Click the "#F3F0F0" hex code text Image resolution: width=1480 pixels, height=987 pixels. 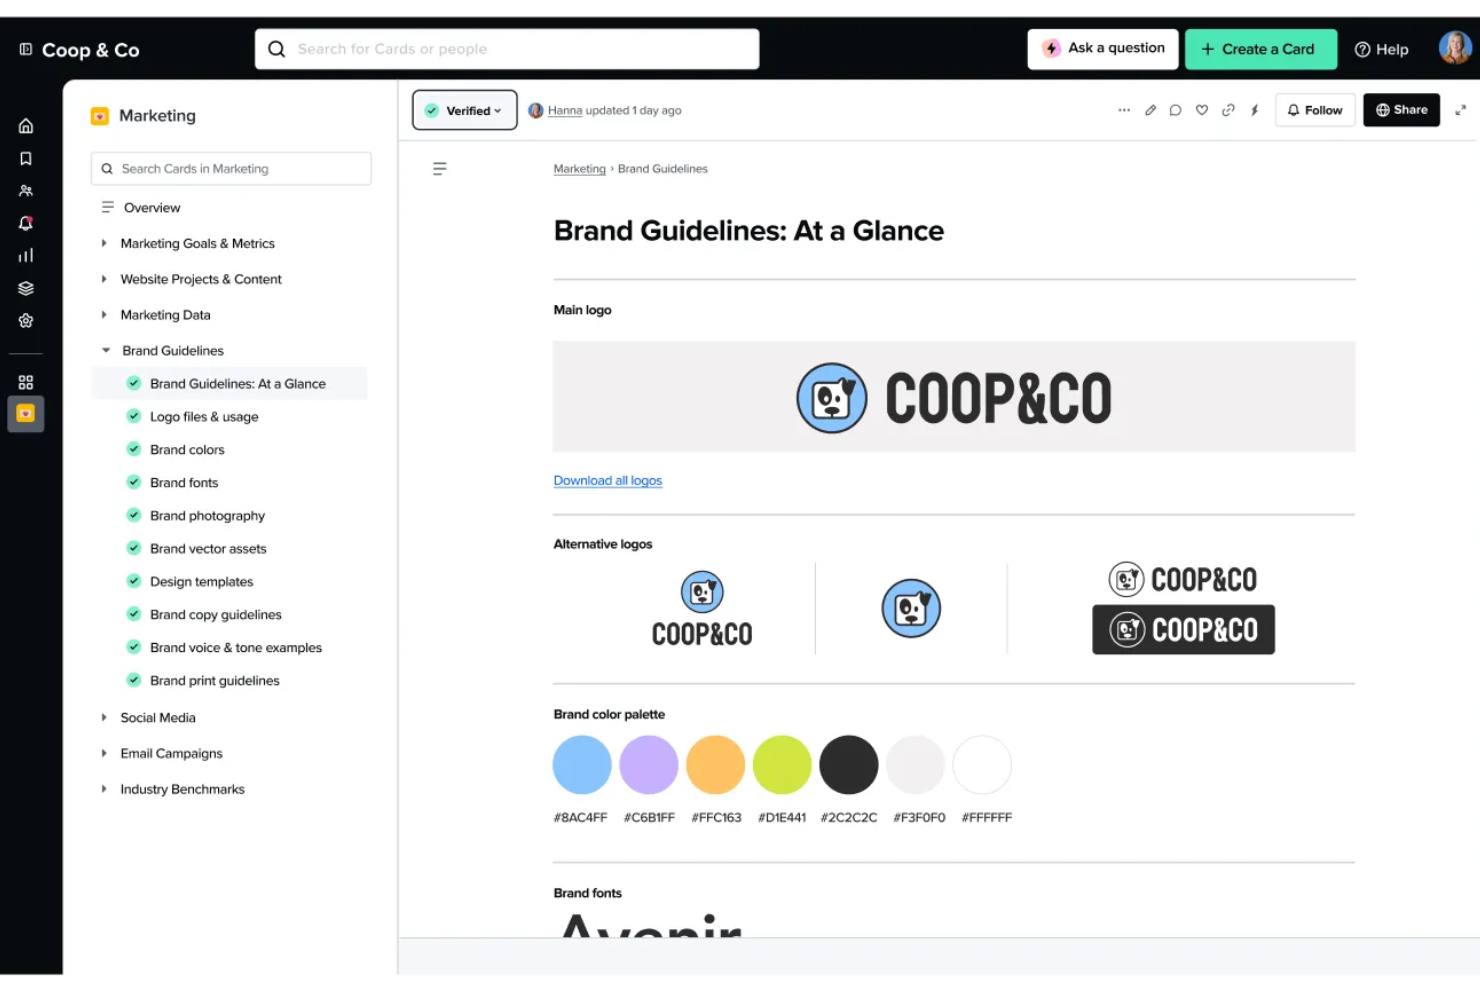coord(919,818)
